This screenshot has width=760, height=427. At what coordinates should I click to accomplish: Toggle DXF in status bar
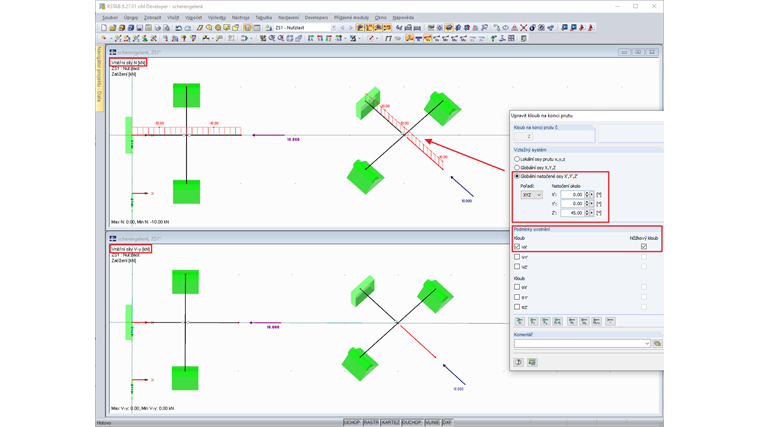pos(447,423)
